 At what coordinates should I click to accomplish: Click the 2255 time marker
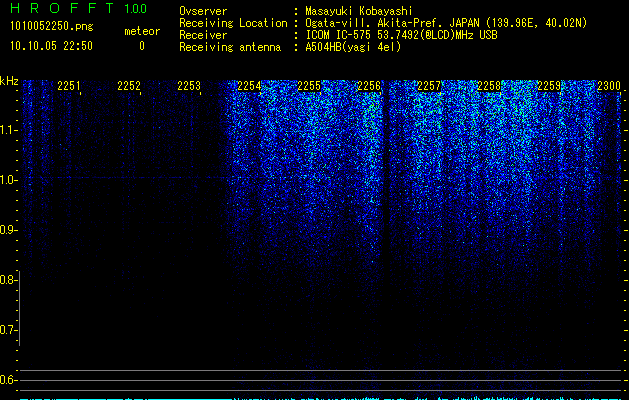click(309, 86)
